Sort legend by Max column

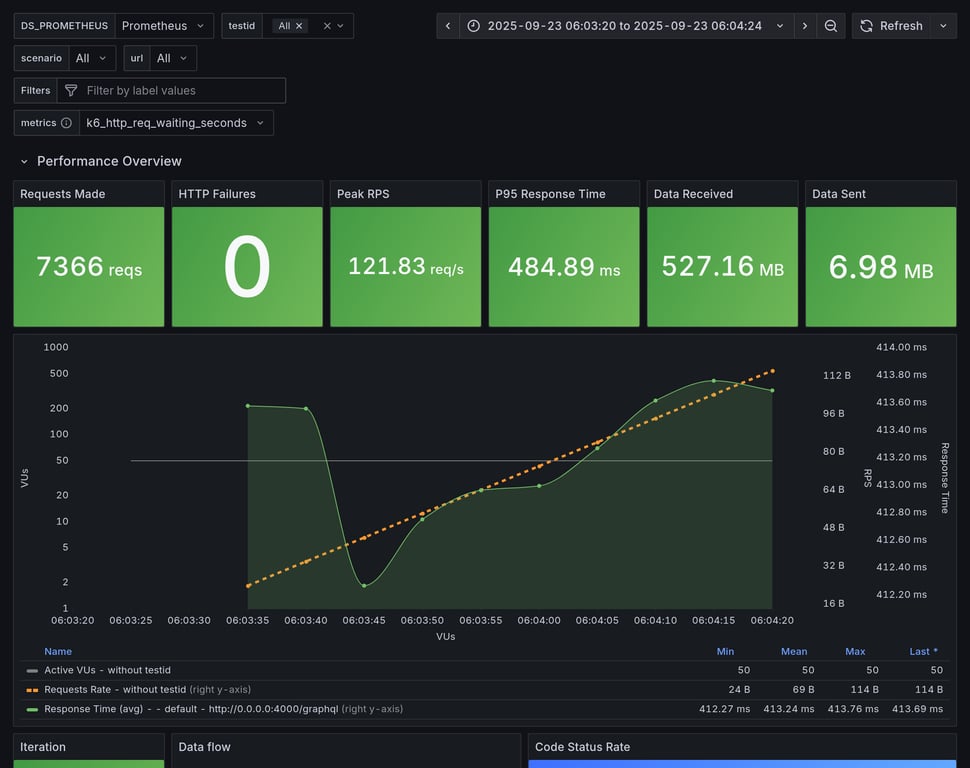coord(855,651)
